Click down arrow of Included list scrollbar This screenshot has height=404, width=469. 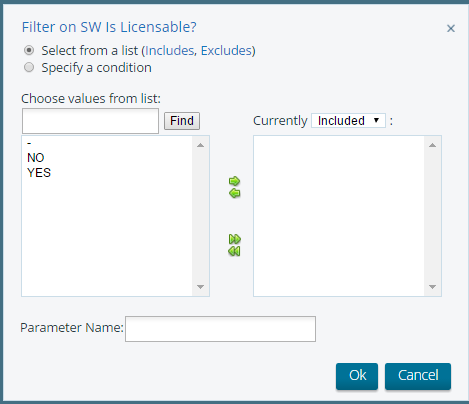click(x=432, y=287)
